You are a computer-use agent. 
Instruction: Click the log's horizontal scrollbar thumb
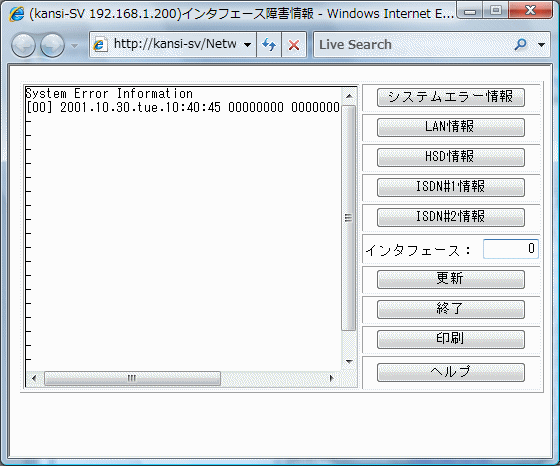tap(132, 378)
